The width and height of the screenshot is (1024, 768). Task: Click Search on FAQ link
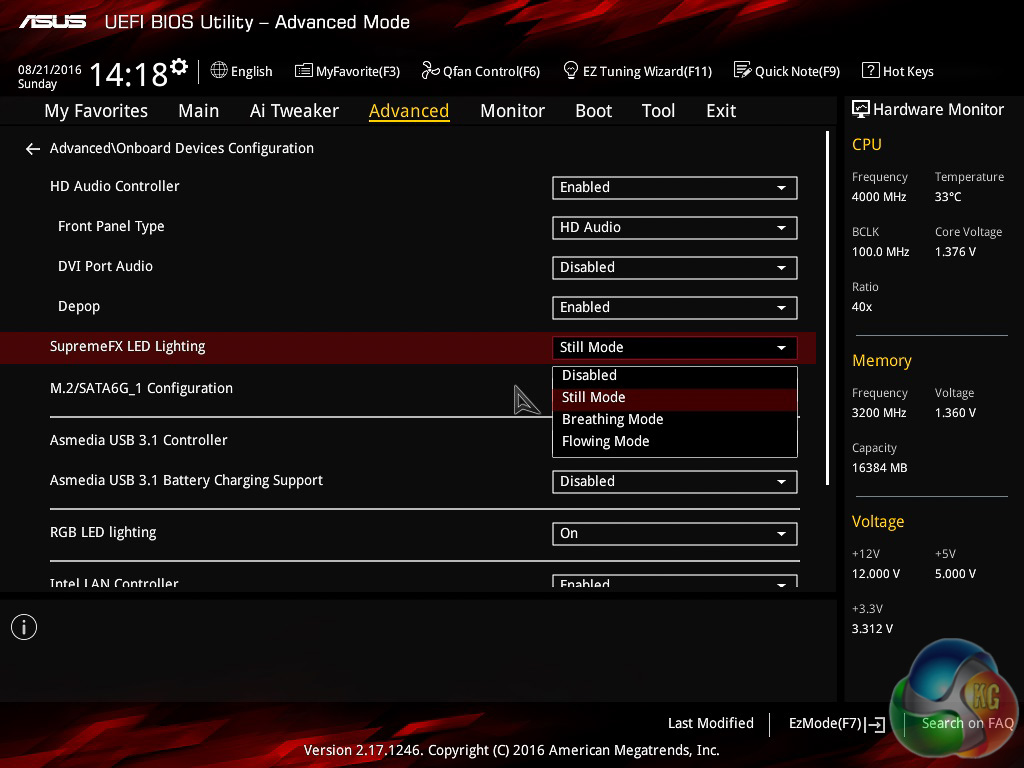click(x=967, y=724)
